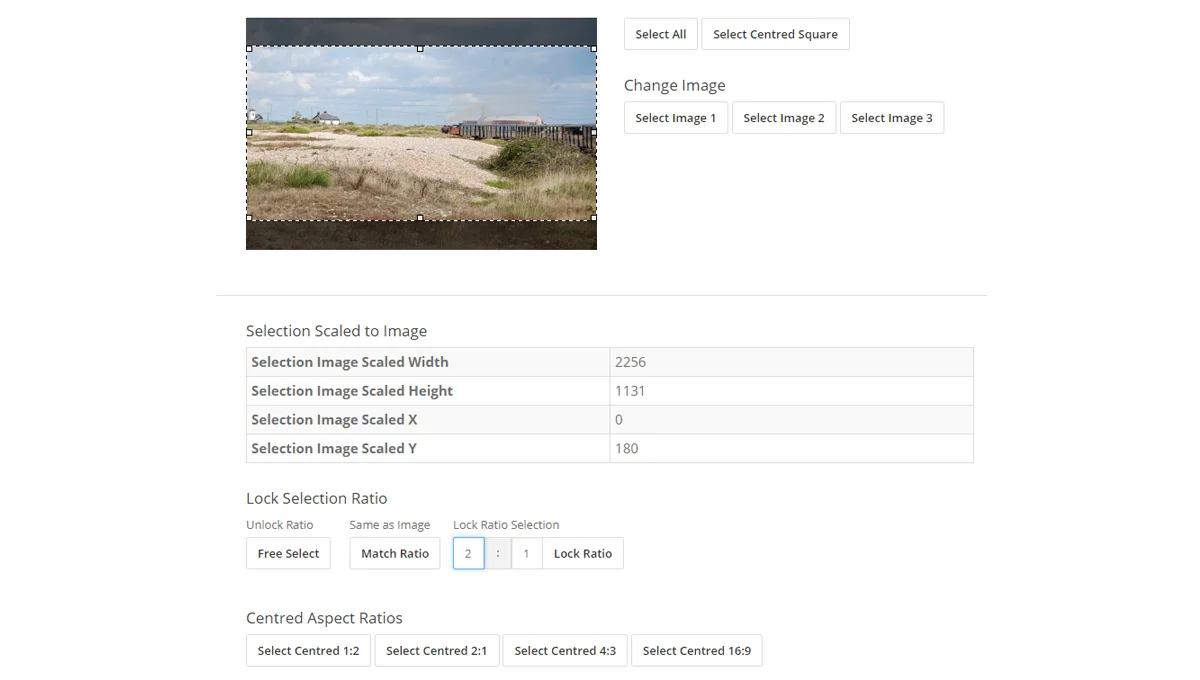1200x680 pixels.
Task: Click the top-center crop selection handle
Action: 420,48
